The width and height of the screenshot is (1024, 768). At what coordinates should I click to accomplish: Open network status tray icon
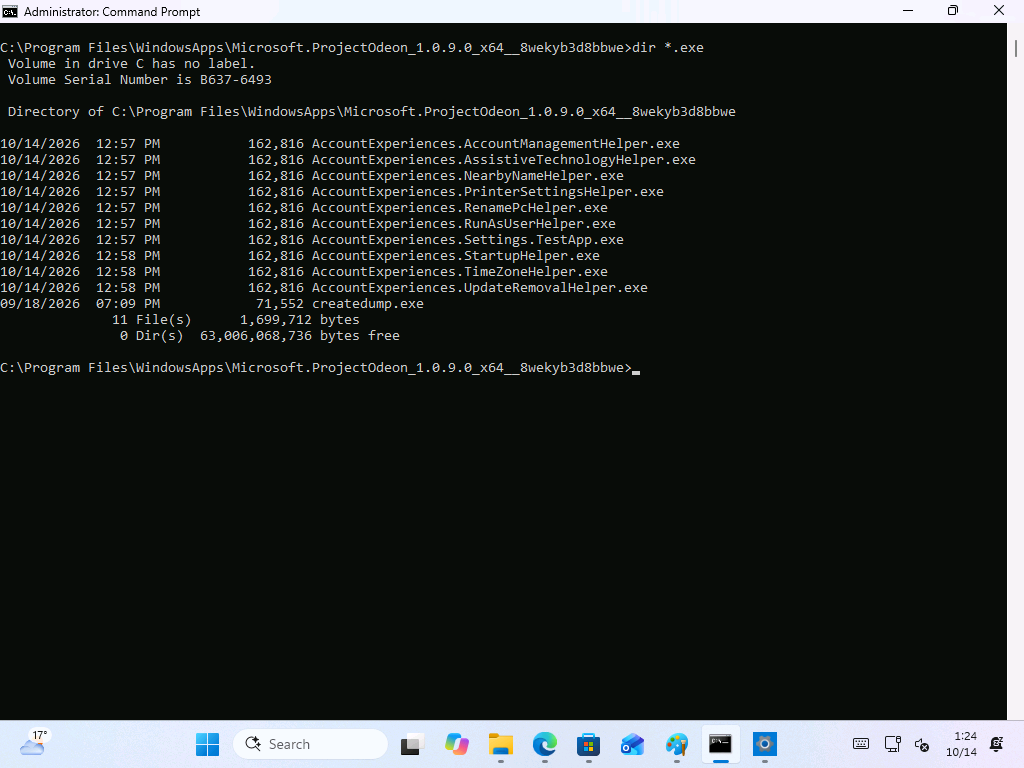point(892,744)
